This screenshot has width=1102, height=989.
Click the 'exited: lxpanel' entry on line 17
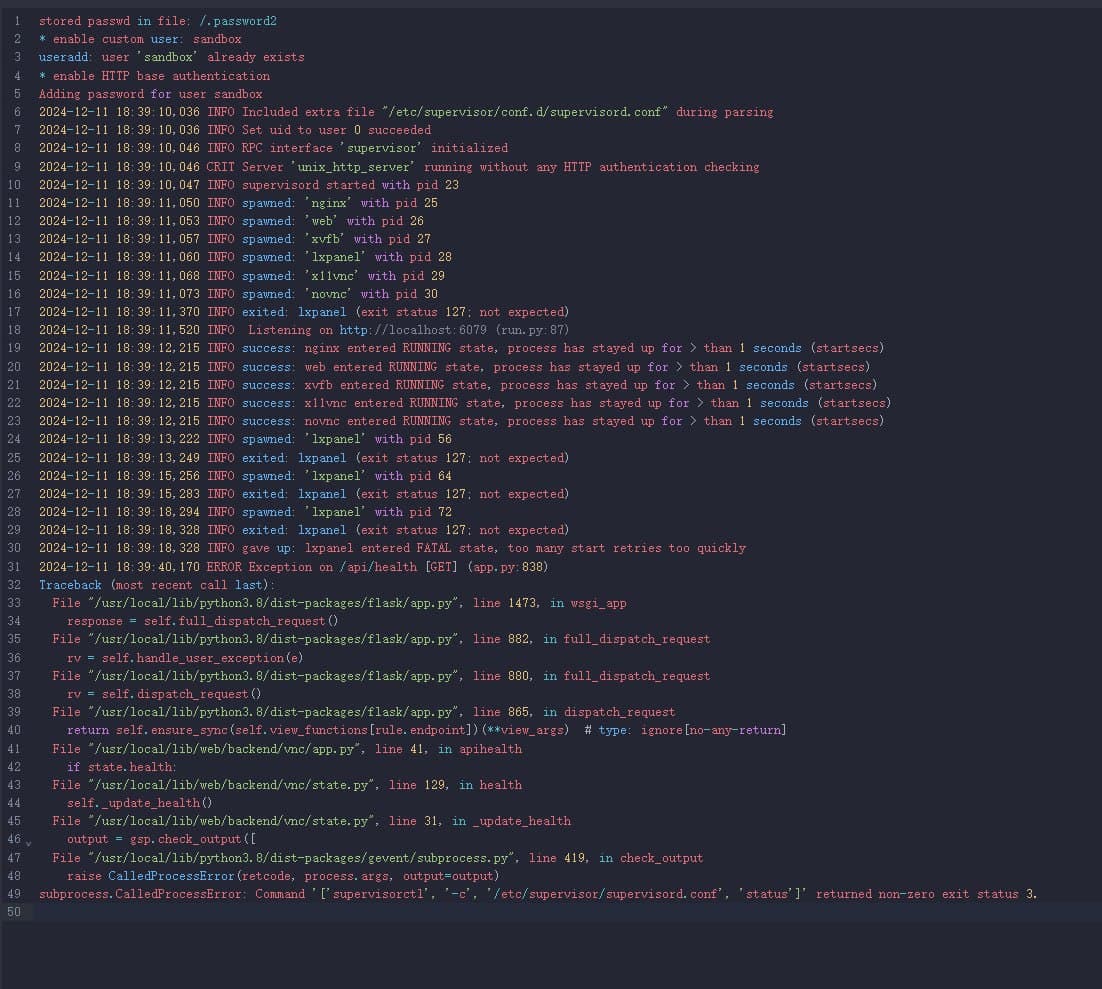[304, 312]
